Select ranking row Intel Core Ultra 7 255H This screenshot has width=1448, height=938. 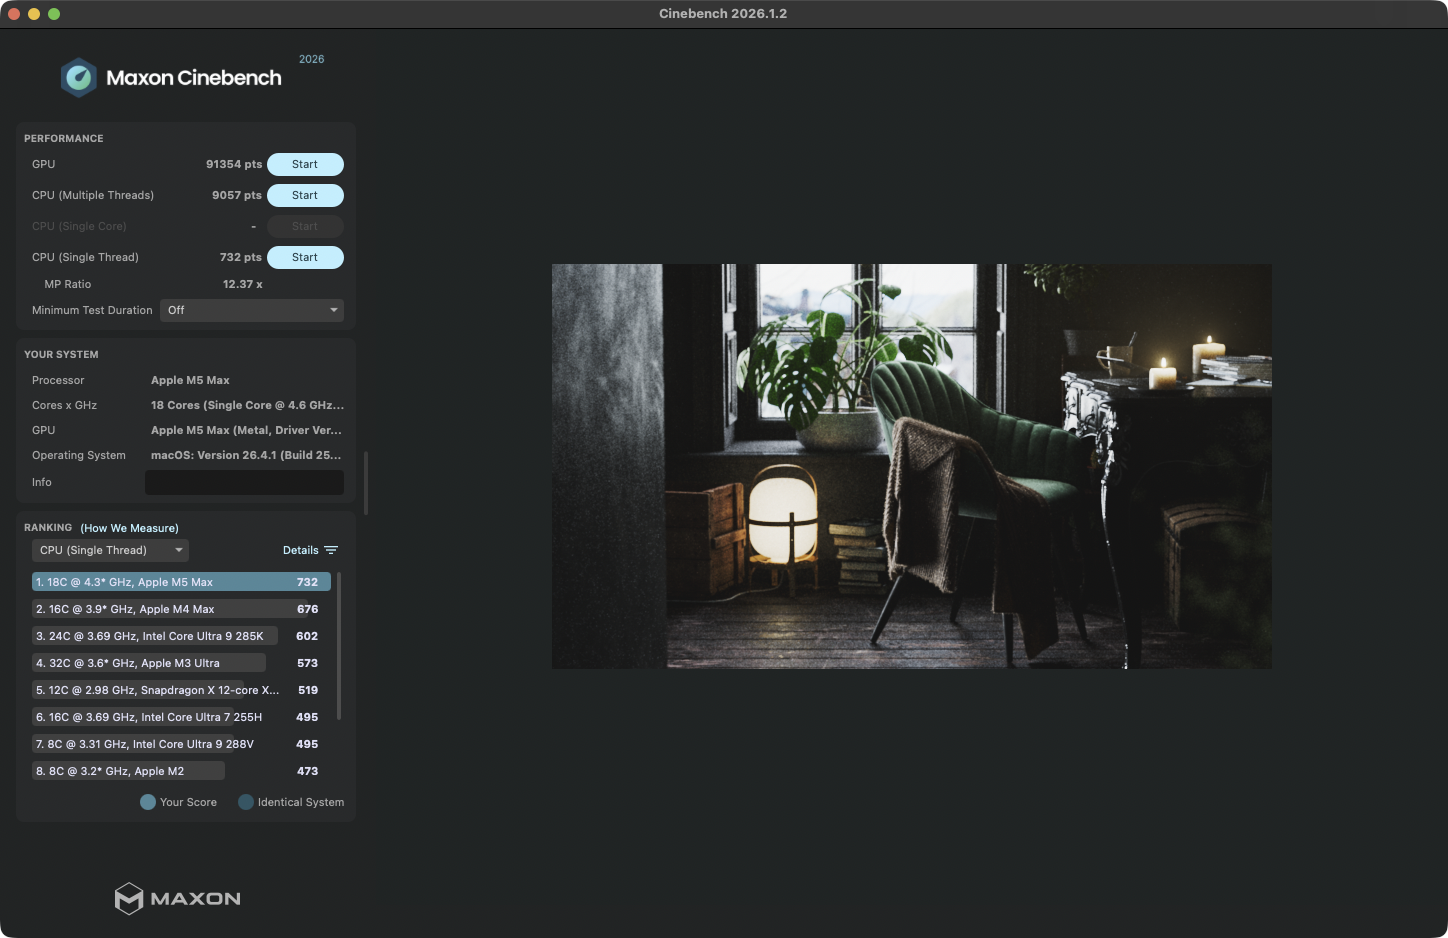point(181,717)
